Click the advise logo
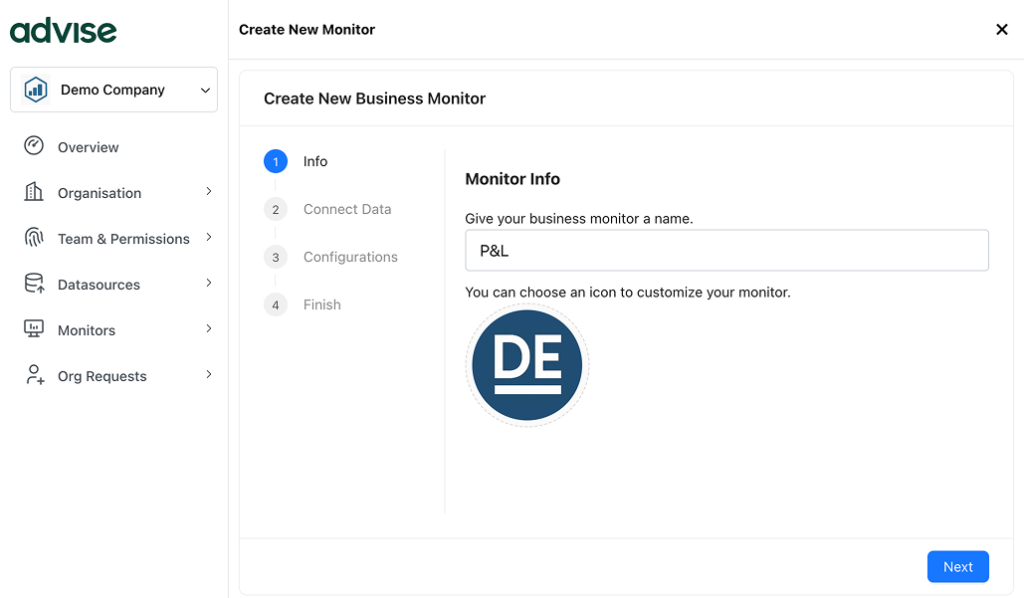 point(63,30)
